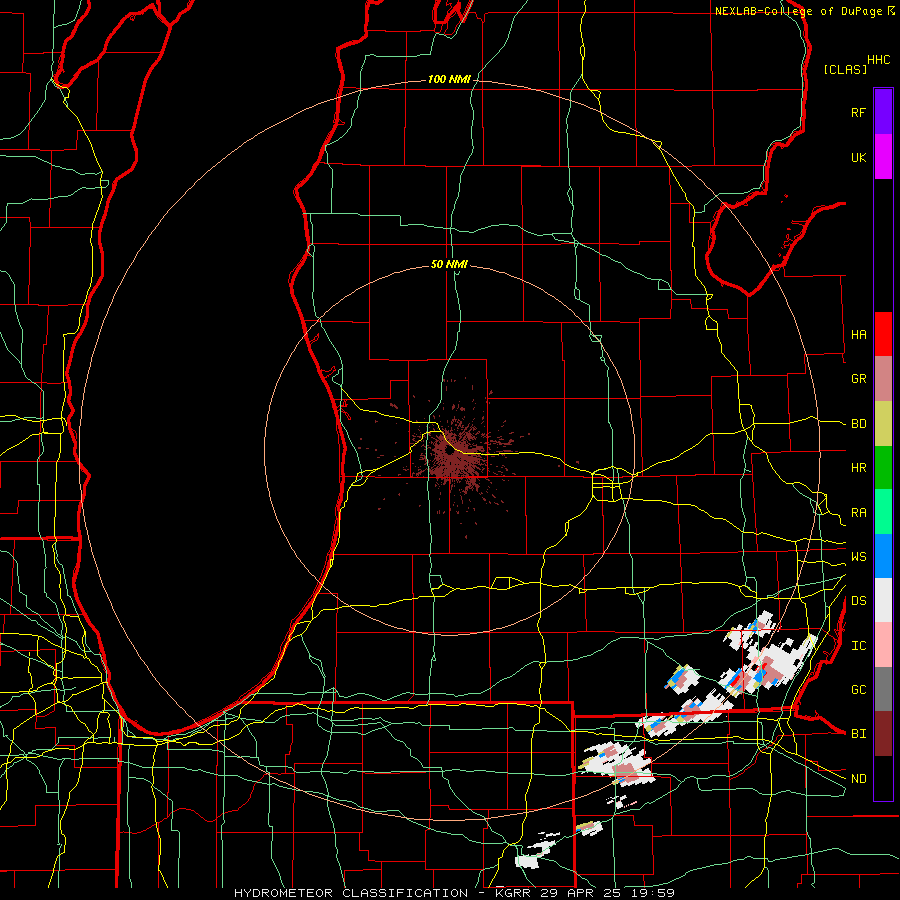Click the BD legend label

(858, 424)
